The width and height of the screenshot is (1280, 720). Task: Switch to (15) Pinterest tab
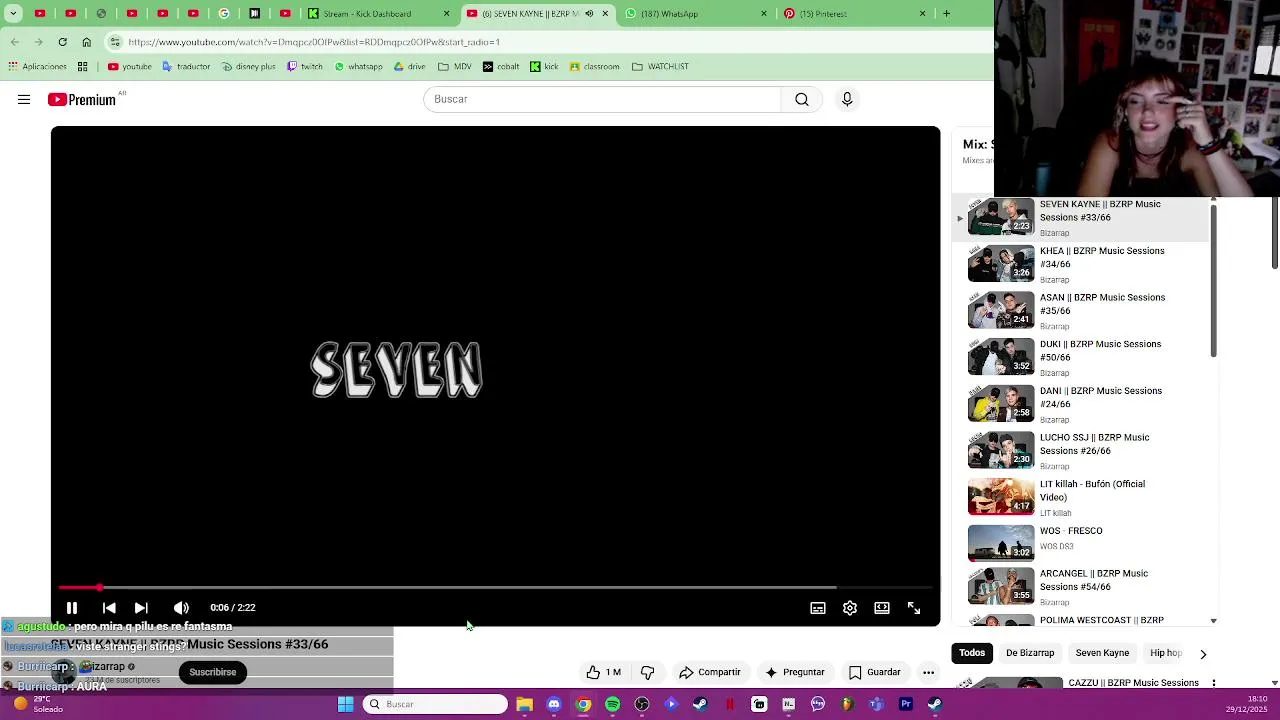pyautogui.click(x=855, y=14)
